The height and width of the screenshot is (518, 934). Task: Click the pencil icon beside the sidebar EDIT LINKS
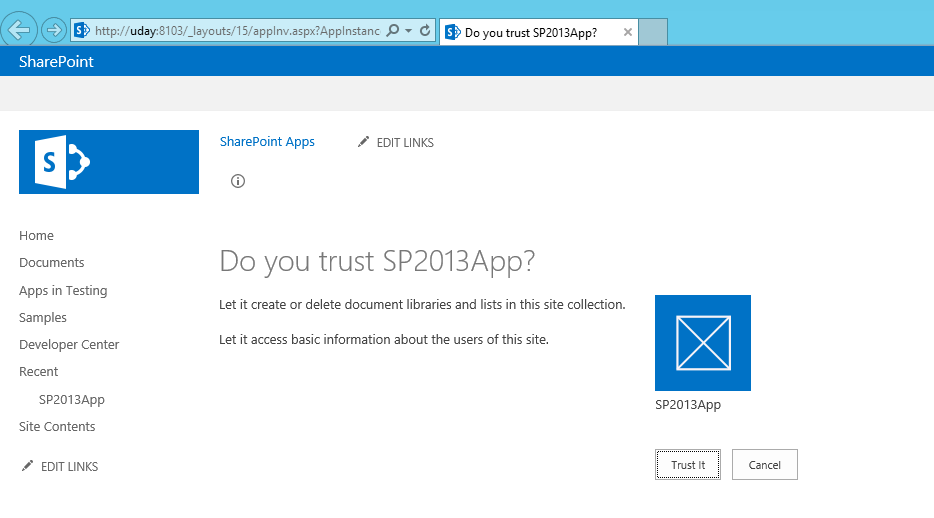(27, 466)
